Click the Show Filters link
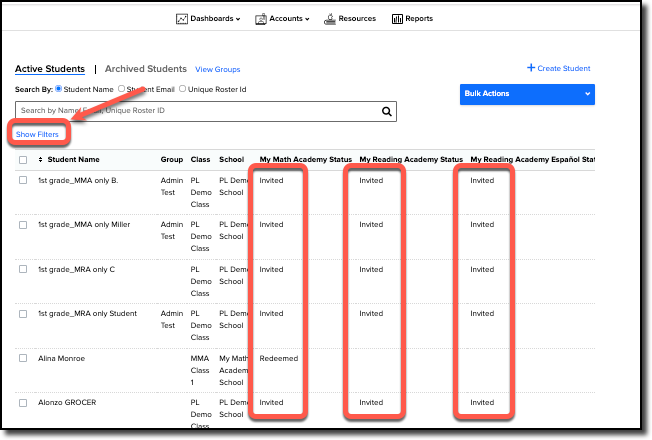652x440 pixels. [37, 134]
